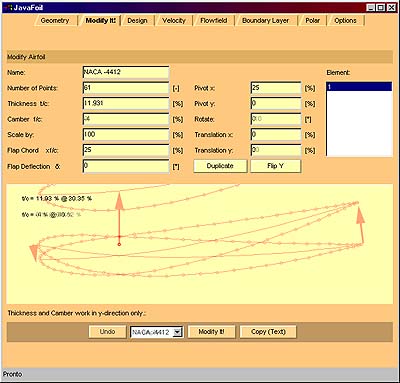Click the Duplicate button
This screenshot has height=383, width=400.
coord(220,166)
